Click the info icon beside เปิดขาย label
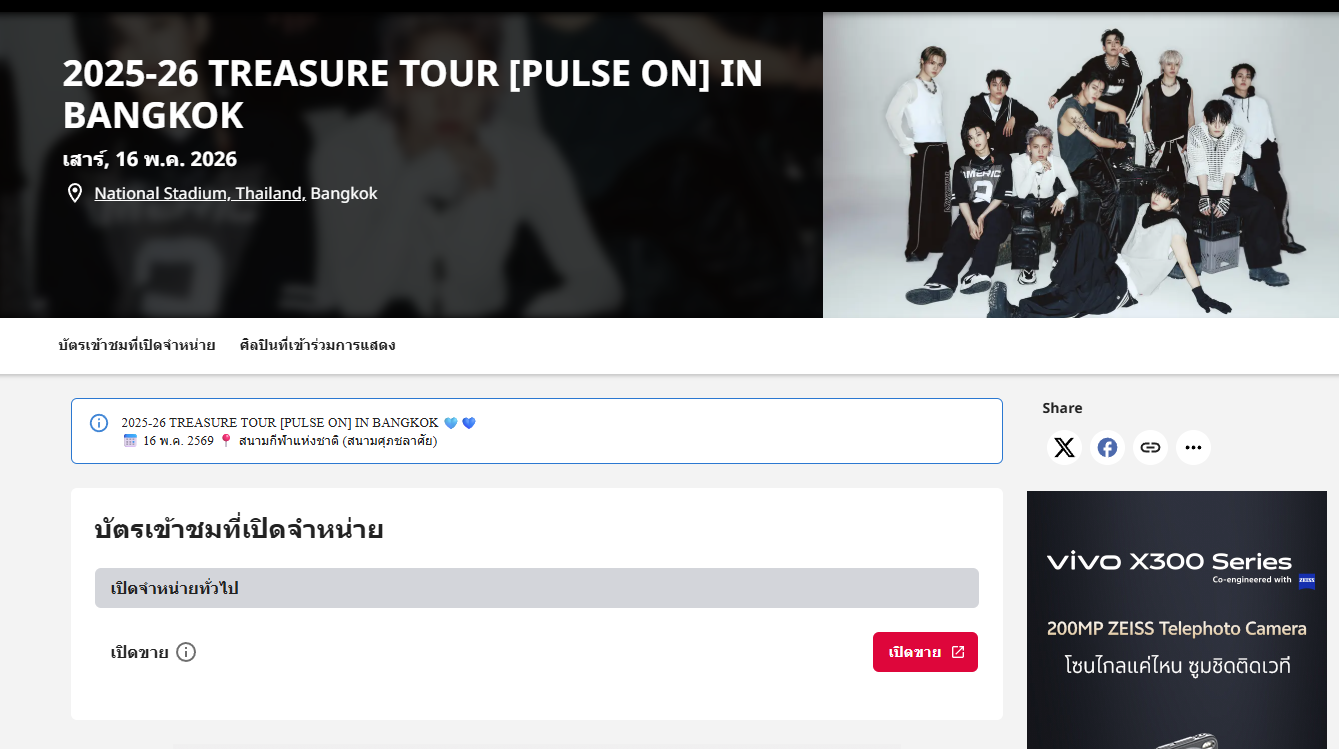This screenshot has width=1339, height=749. tap(186, 652)
